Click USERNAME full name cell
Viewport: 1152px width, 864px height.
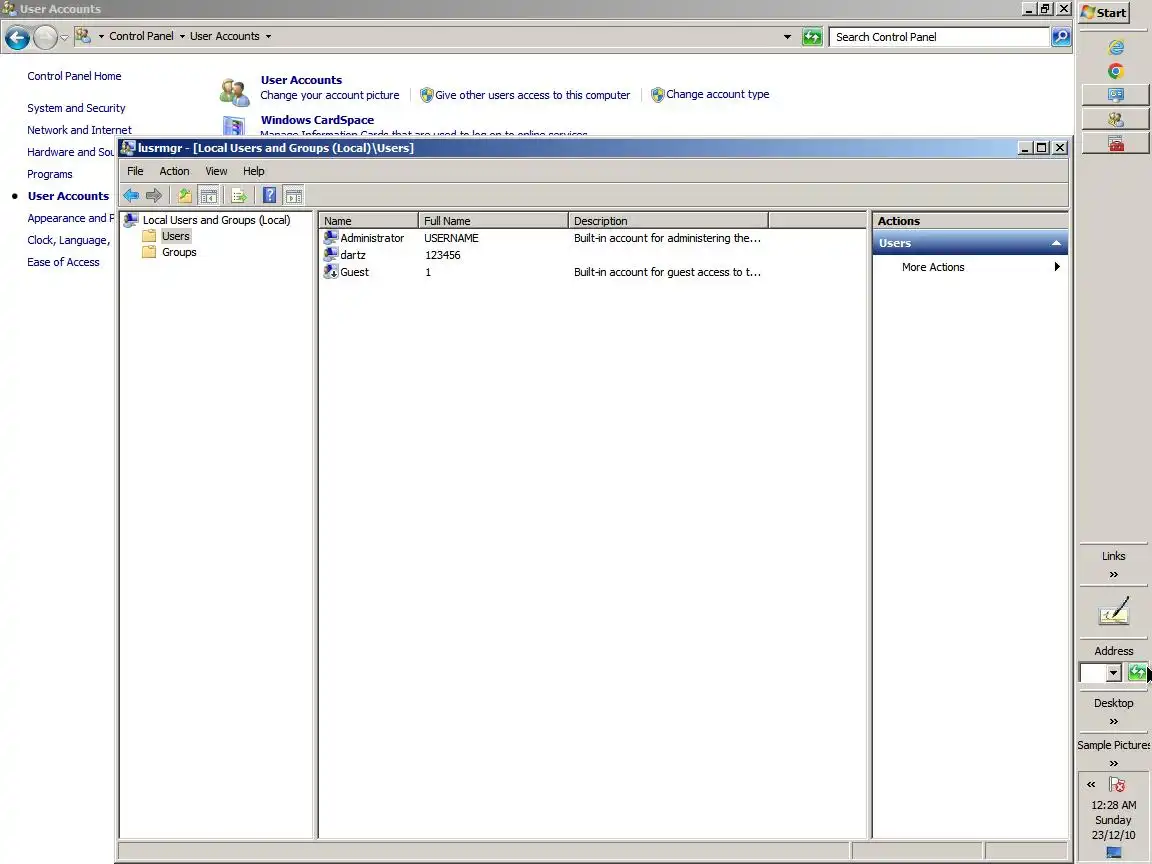click(x=451, y=238)
